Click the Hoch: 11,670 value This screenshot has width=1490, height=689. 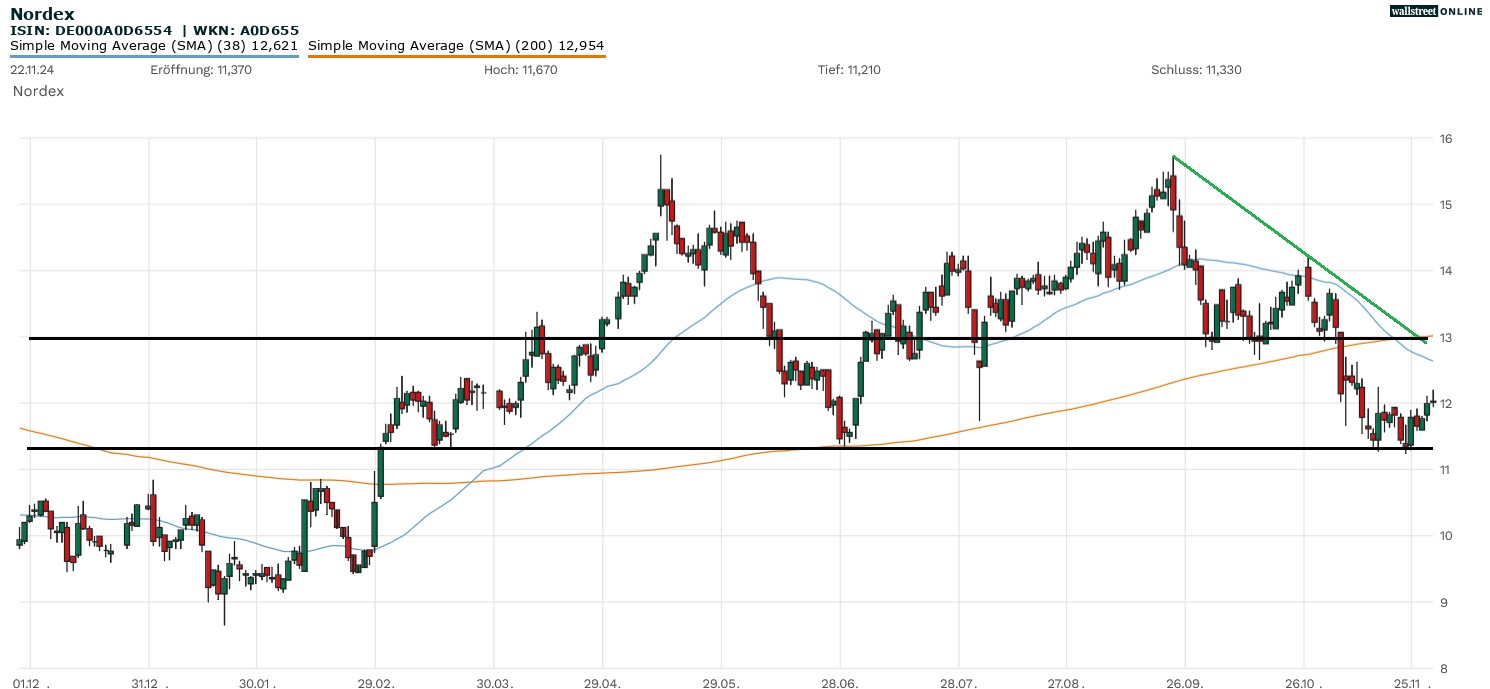[520, 70]
